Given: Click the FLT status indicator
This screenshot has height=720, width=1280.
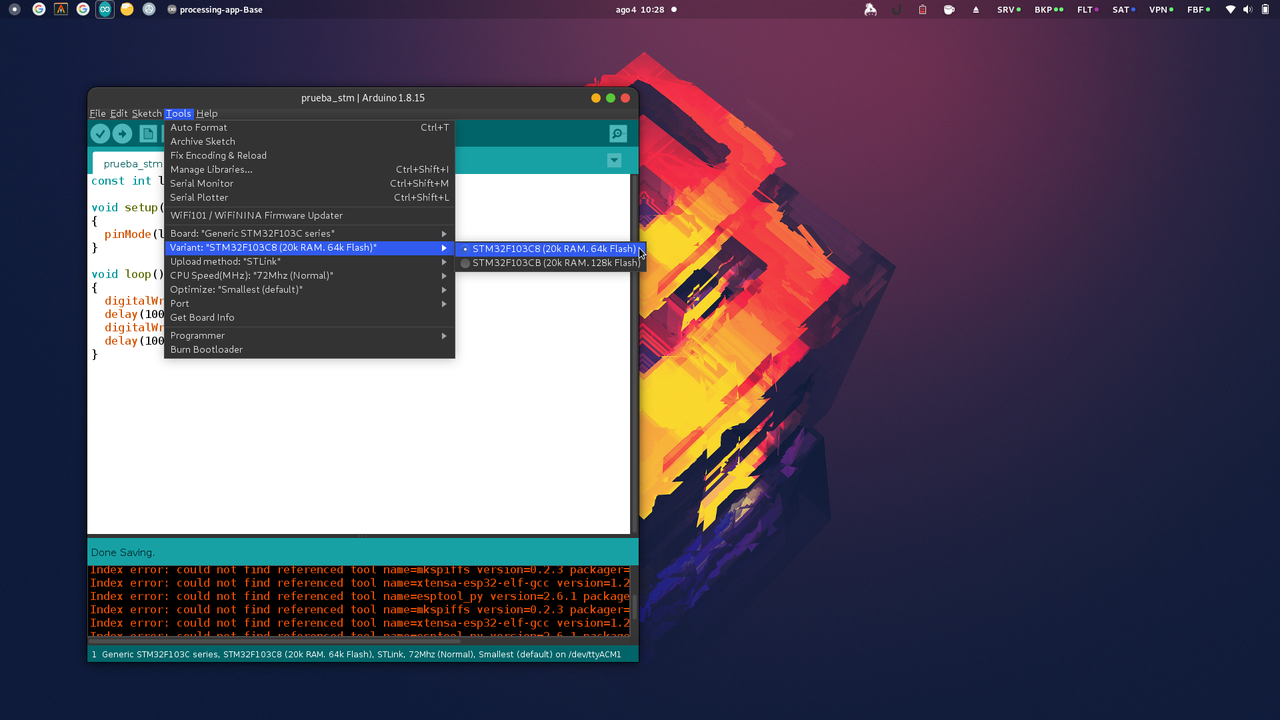Looking at the screenshot, I should [1088, 9].
